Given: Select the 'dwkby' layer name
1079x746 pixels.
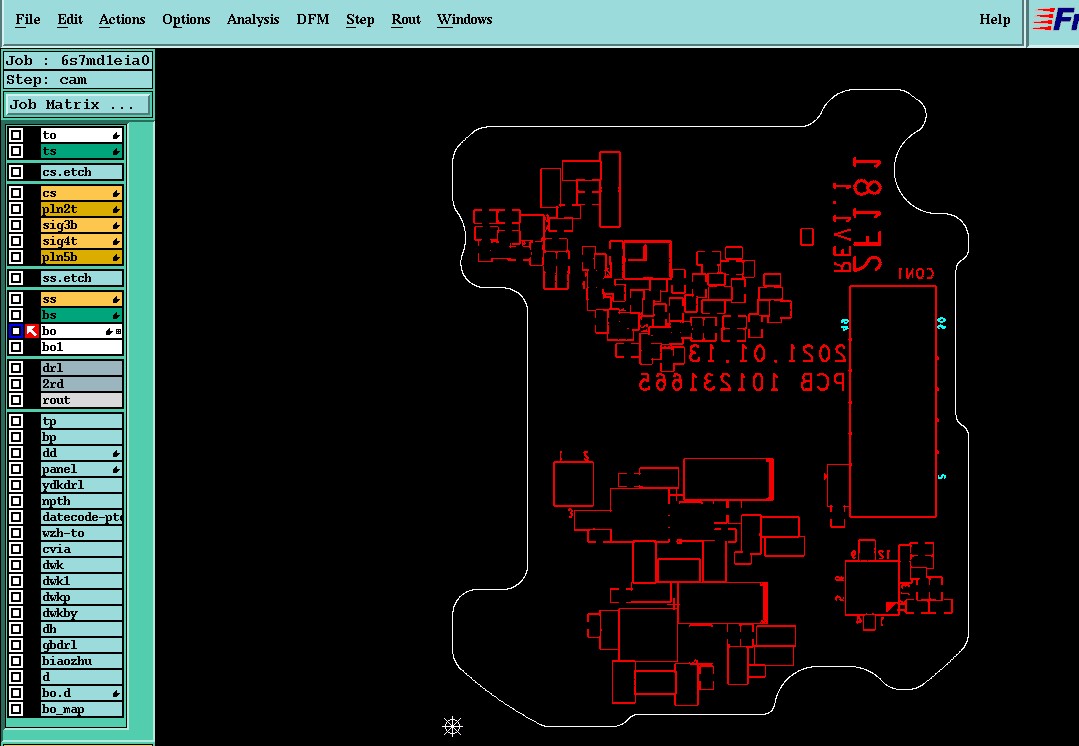Looking at the screenshot, I should (x=81, y=613).
